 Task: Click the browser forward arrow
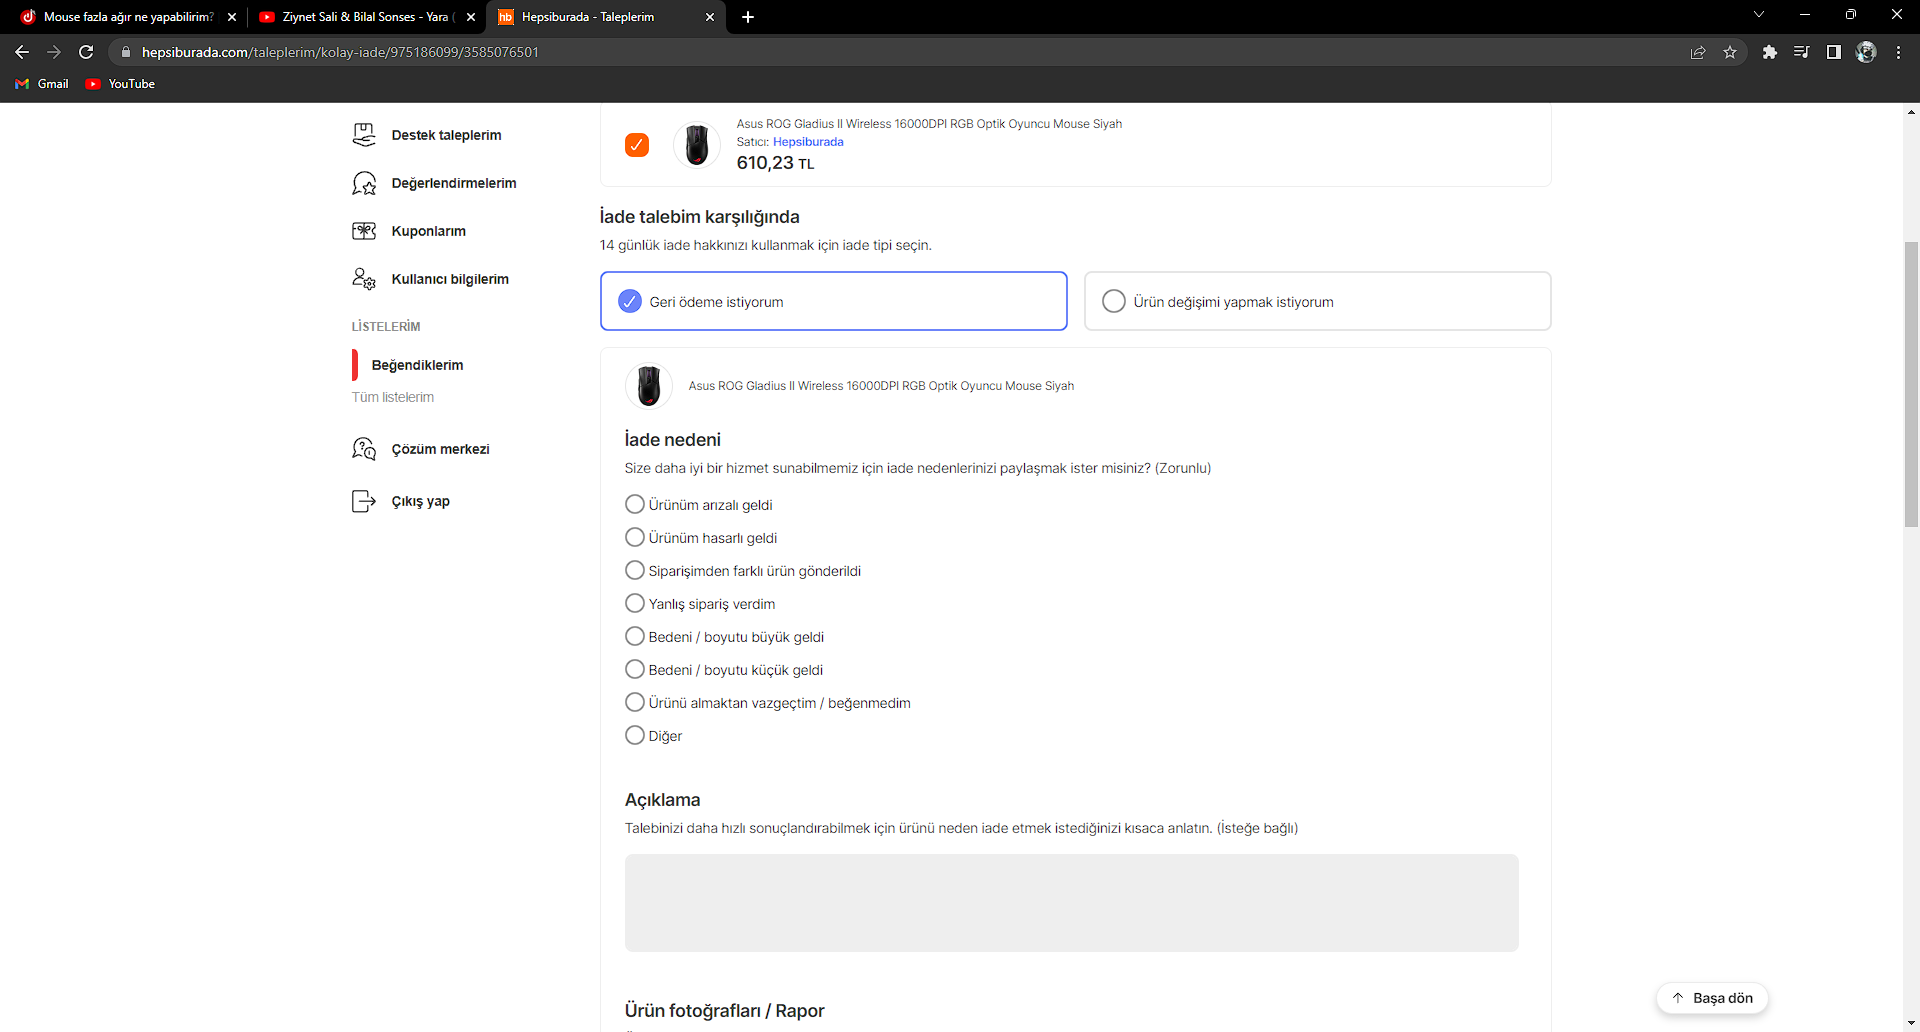(54, 52)
